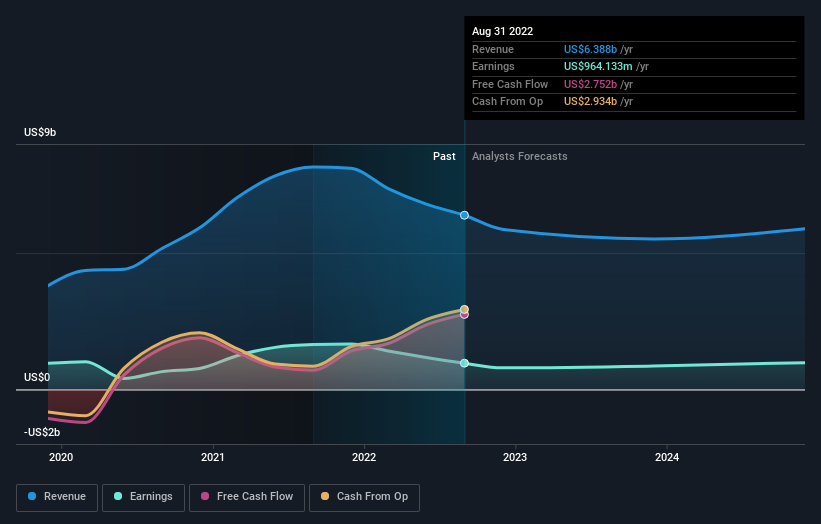Click the US$964.133m earnings value

click(598, 66)
